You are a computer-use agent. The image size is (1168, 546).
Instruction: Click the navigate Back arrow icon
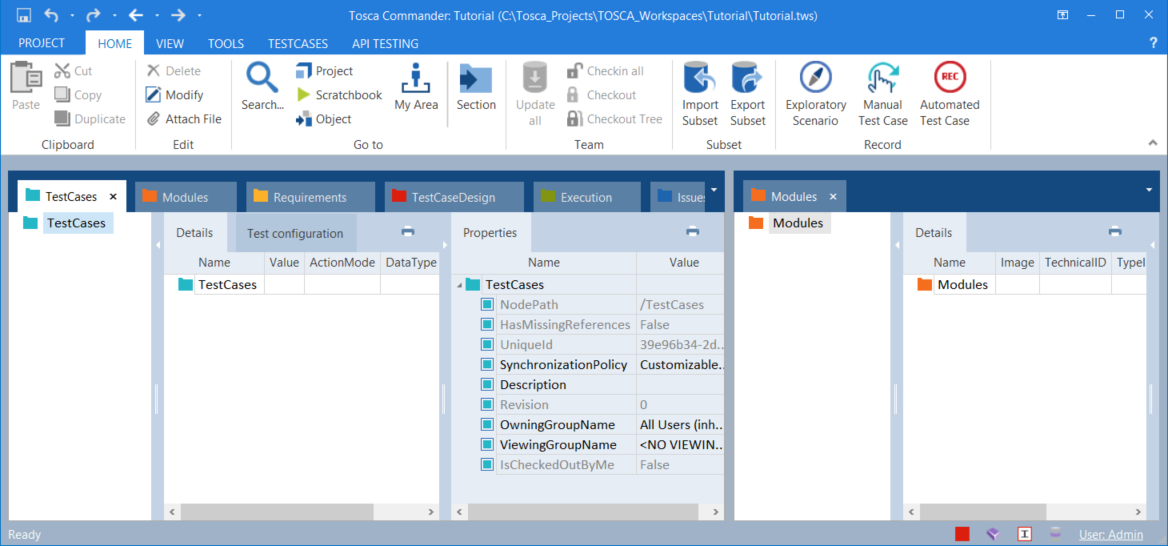click(x=136, y=15)
